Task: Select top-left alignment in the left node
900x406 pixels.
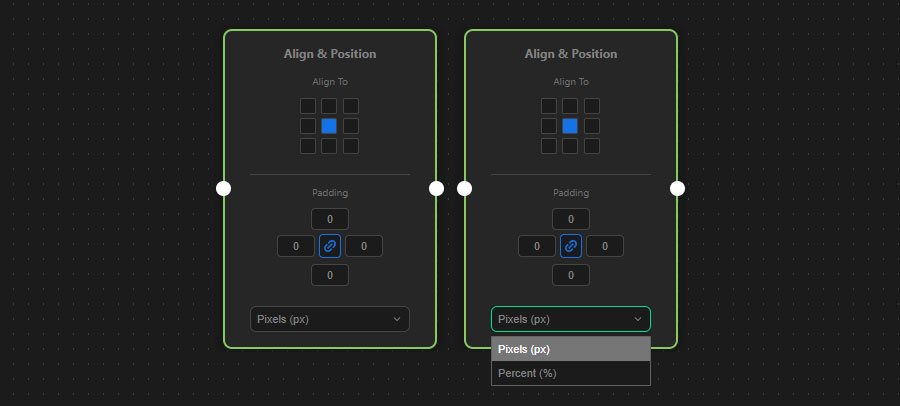Action: pyautogui.click(x=308, y=106)
